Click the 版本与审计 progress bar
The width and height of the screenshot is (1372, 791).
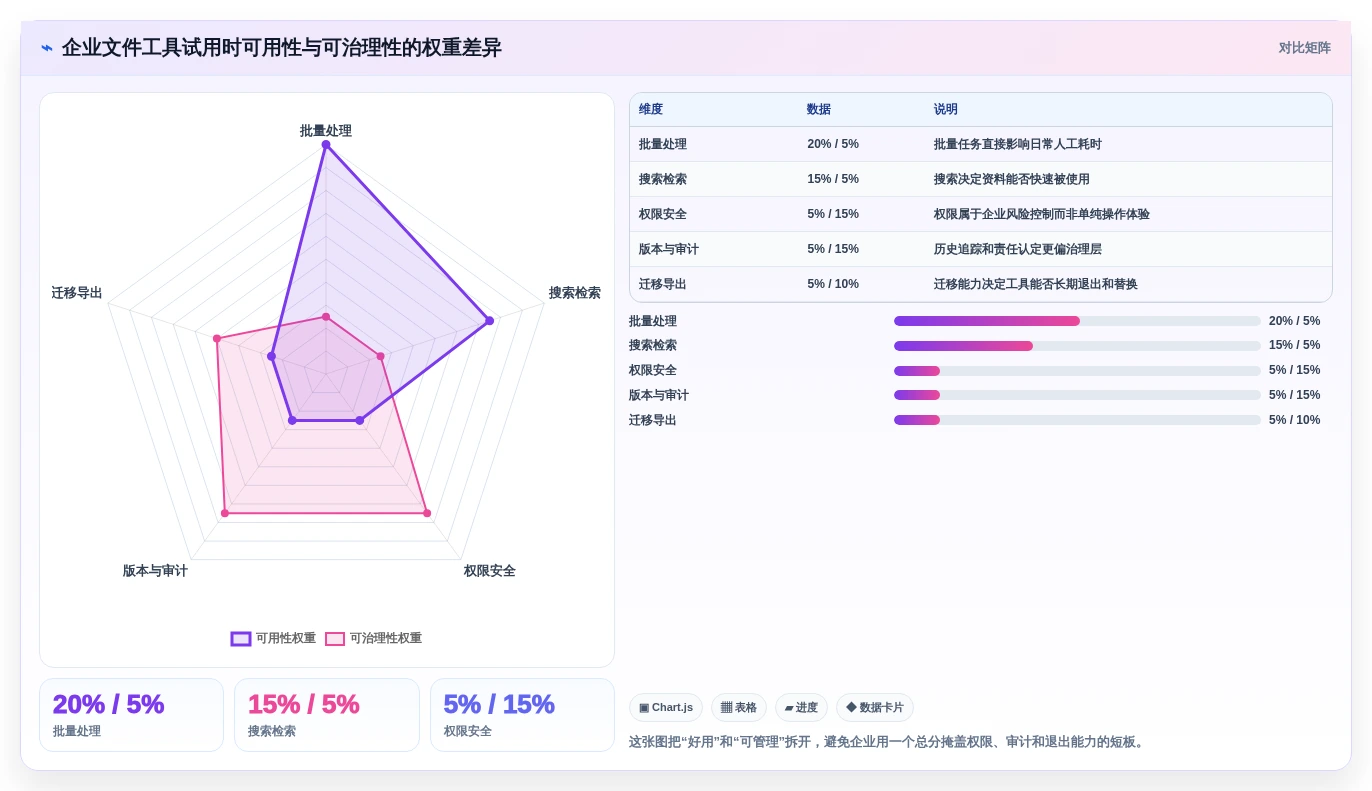coord(1077,395)
